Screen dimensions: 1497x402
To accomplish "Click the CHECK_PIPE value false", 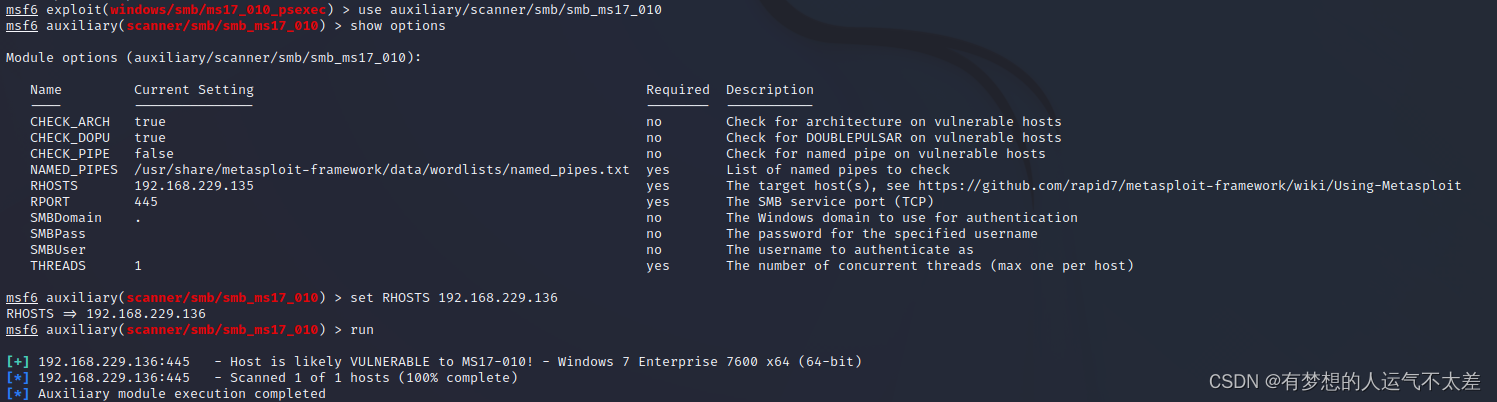I will tap(154, 154).
